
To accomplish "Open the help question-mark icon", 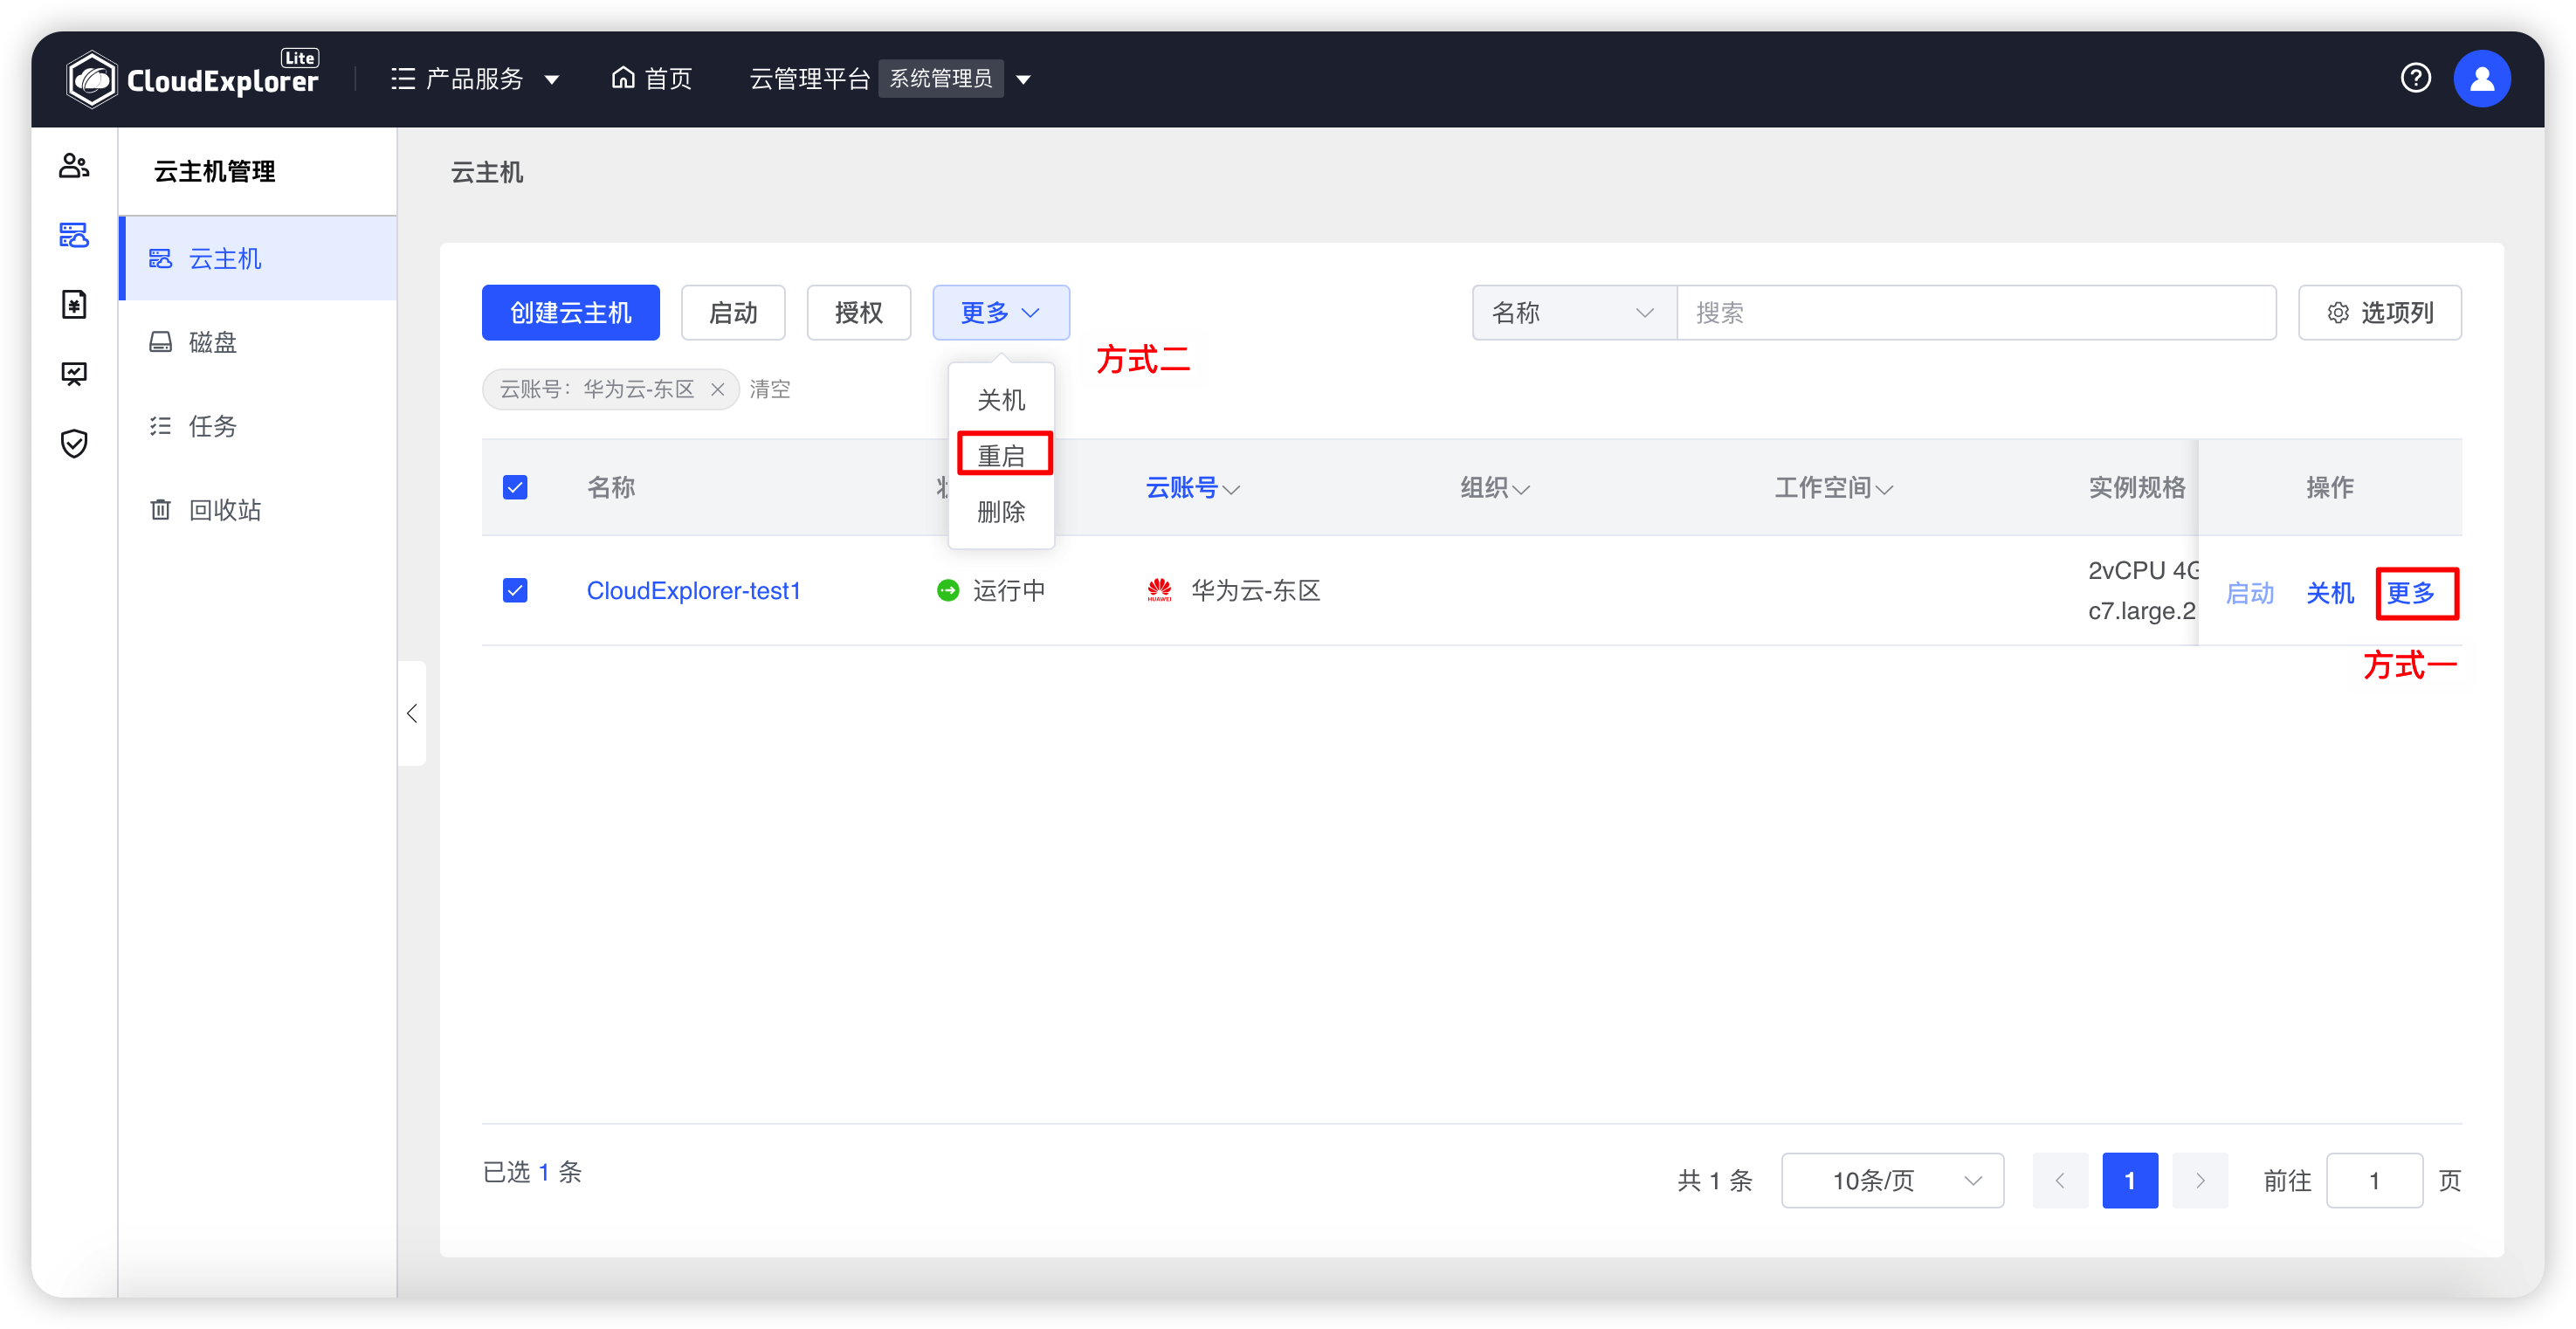I will pyautogui.click(x=2415, y=78).
